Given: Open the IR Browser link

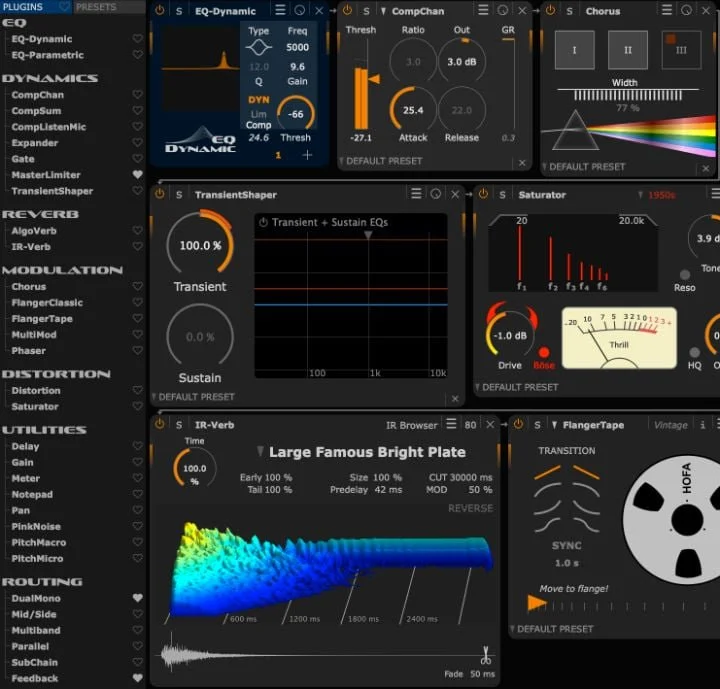Looking at the screenshot, I should coord(411,425).
